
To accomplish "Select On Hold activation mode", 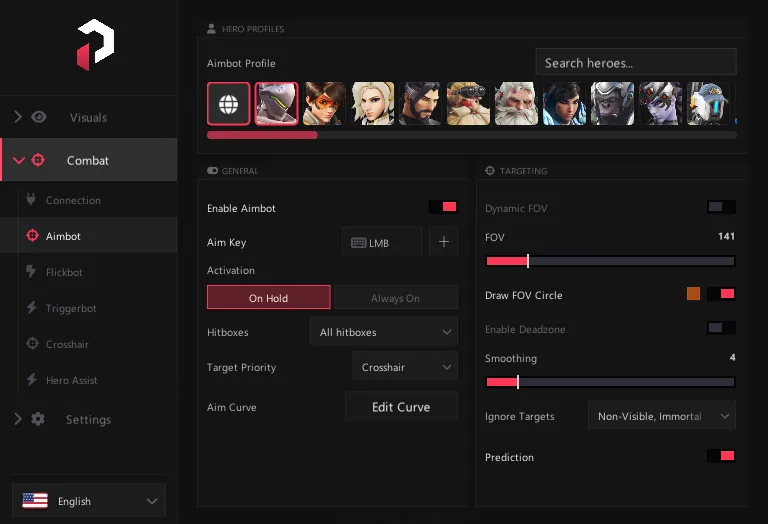I will click(268, 297).
